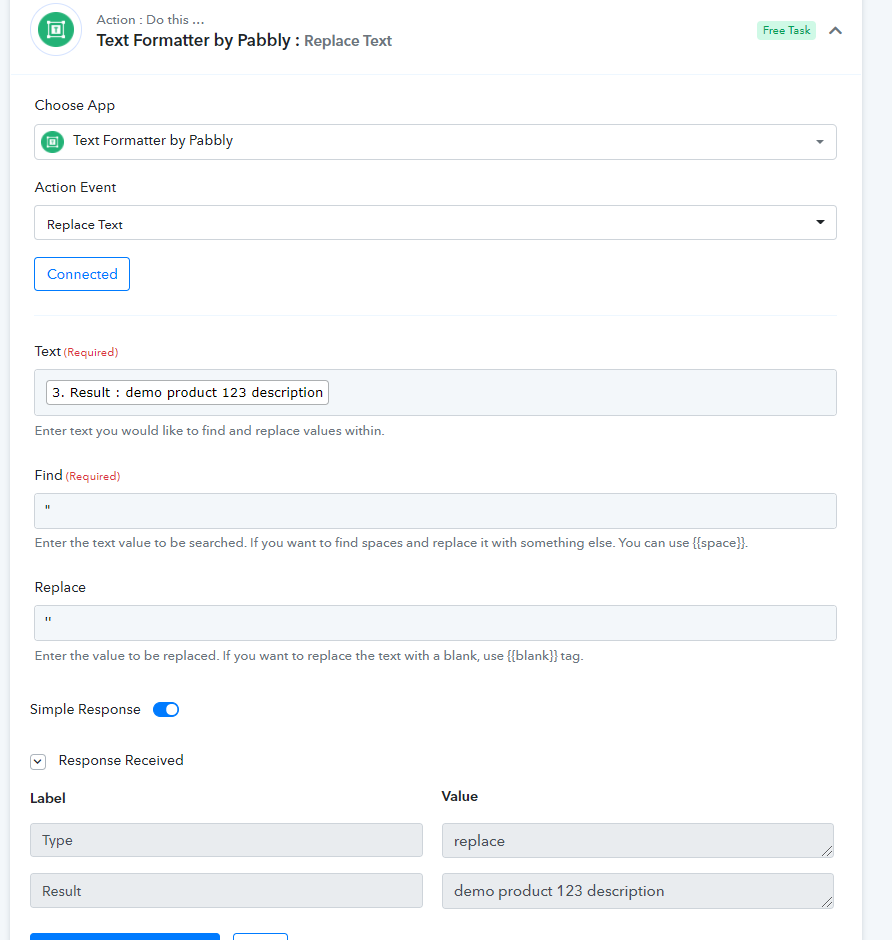Click the demo product 123 description value box
Screen dimensions: 892x940
(638, 891)
